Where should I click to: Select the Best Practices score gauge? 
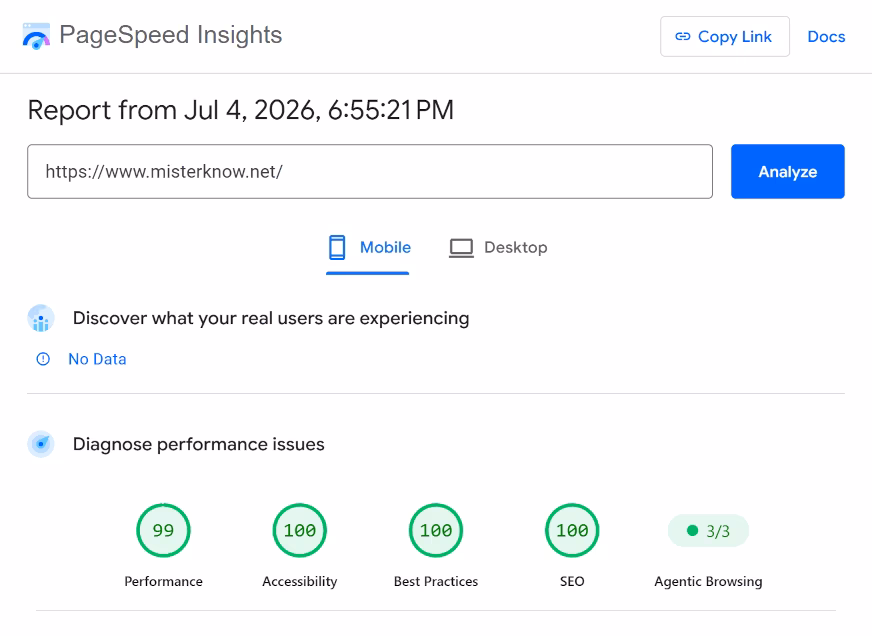[436, 530]
